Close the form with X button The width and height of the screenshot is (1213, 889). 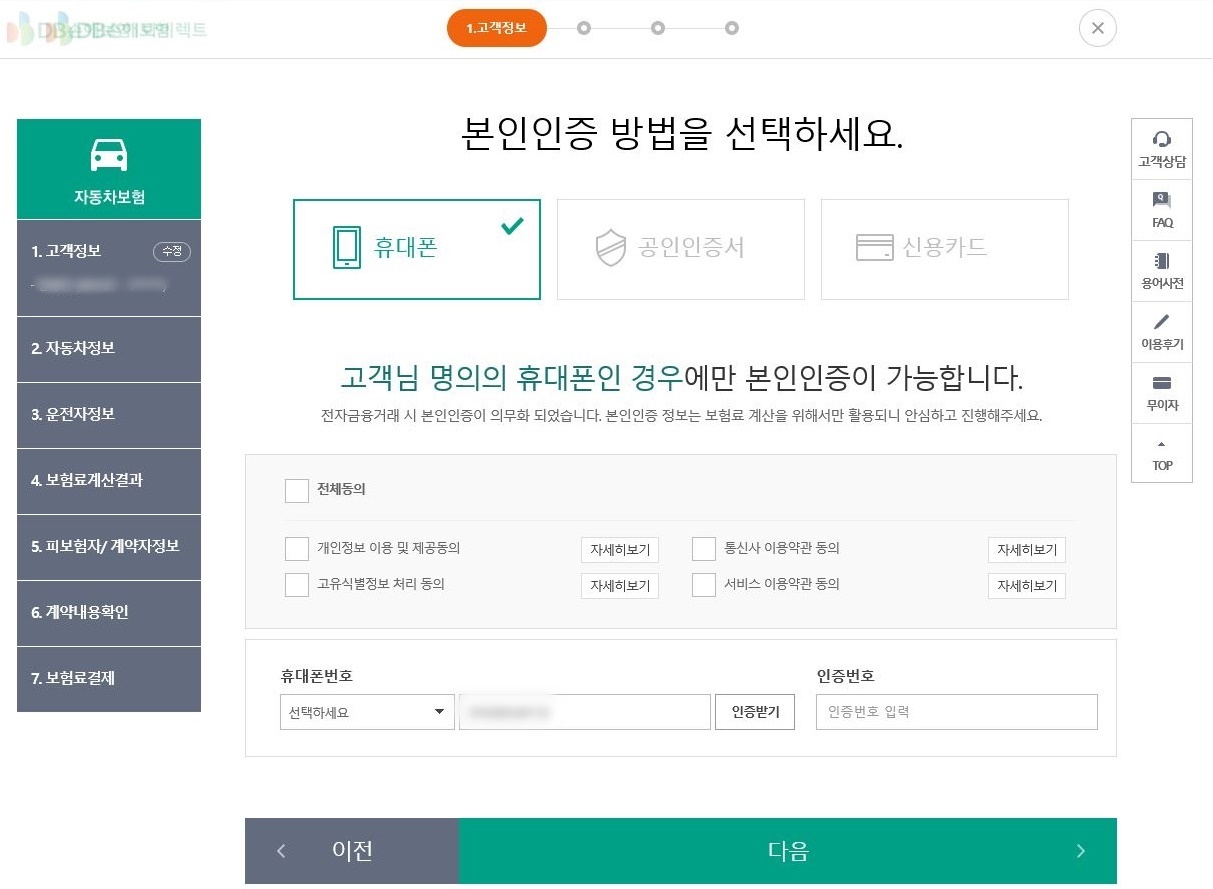pyautogui.click(x=1098, y=28)
